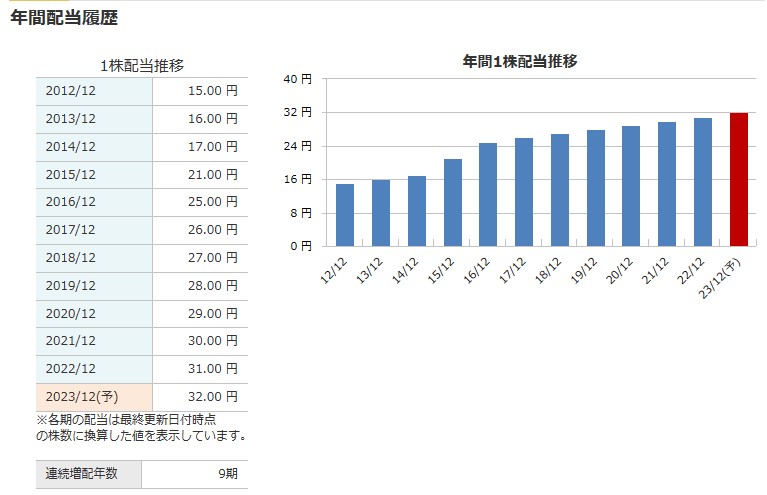Viewport: 767px width, 495px height.
Task: Click the blue 16/12 chart bar
Action: pyautogui.click(x=488, y=195)
